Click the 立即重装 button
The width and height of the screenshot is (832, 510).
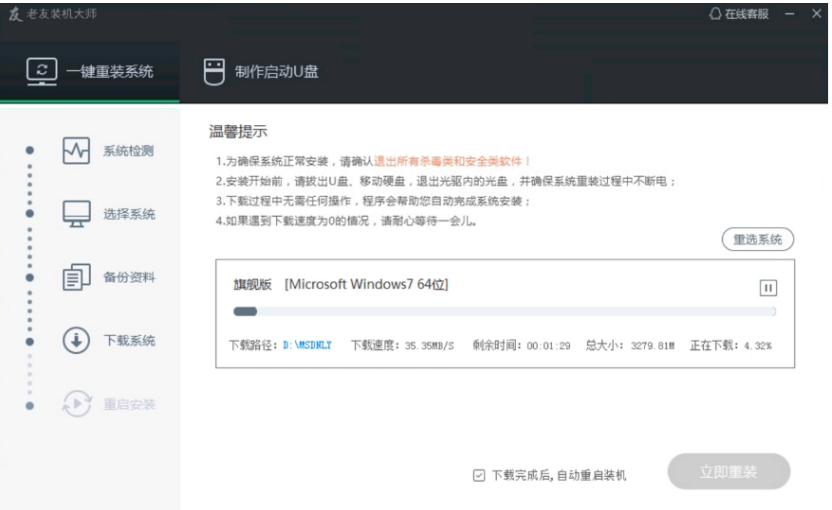pyautogui.click(x=729, y=471)
